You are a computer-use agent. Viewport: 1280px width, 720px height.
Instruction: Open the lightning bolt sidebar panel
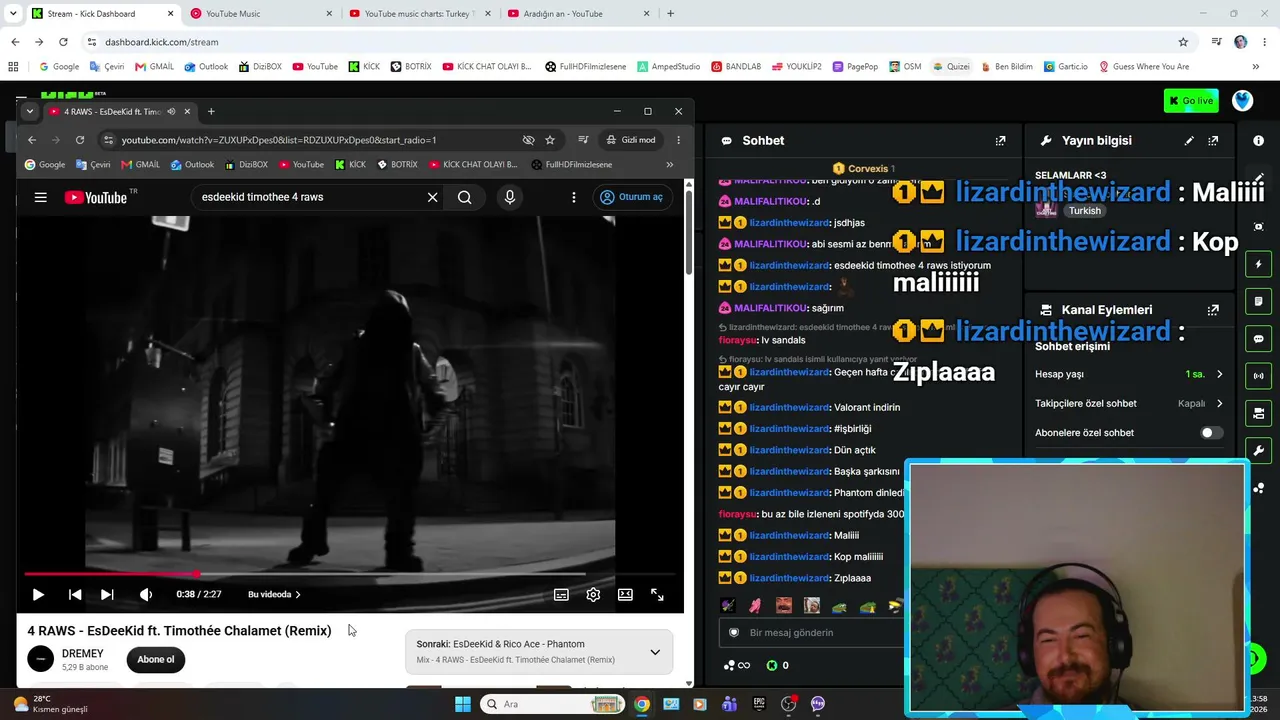pyautogui.click(x=1258, y=264)
